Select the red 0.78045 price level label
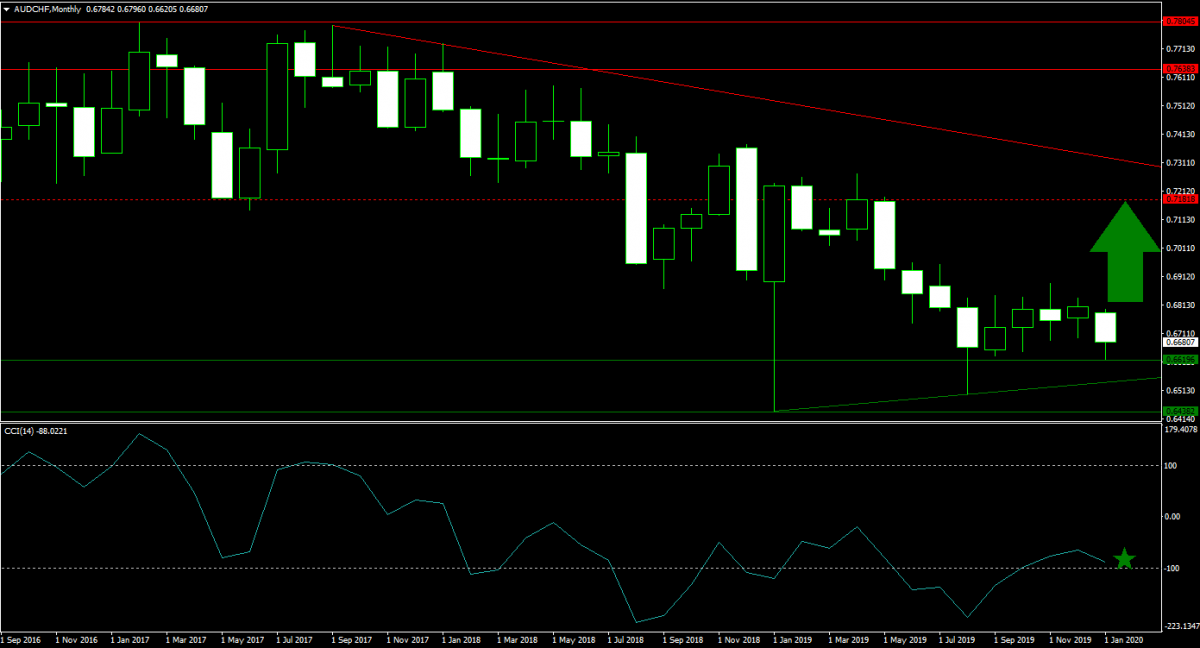The height and width of the screenshot is (648, 1200). tap(1179, 20)
